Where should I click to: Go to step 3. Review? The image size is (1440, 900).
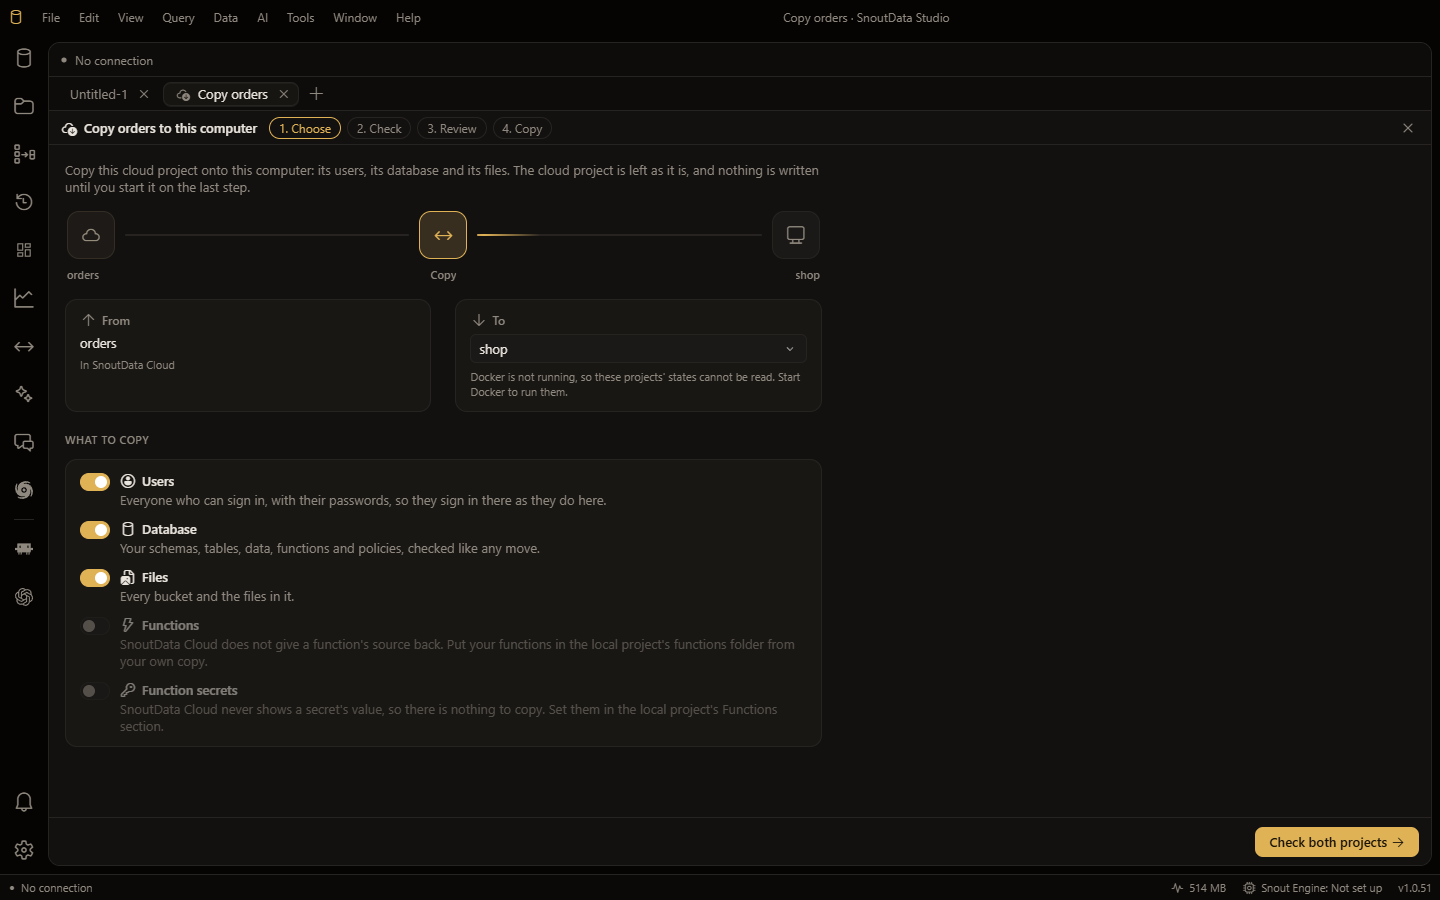pyautogui.click(x=452, y=129)
